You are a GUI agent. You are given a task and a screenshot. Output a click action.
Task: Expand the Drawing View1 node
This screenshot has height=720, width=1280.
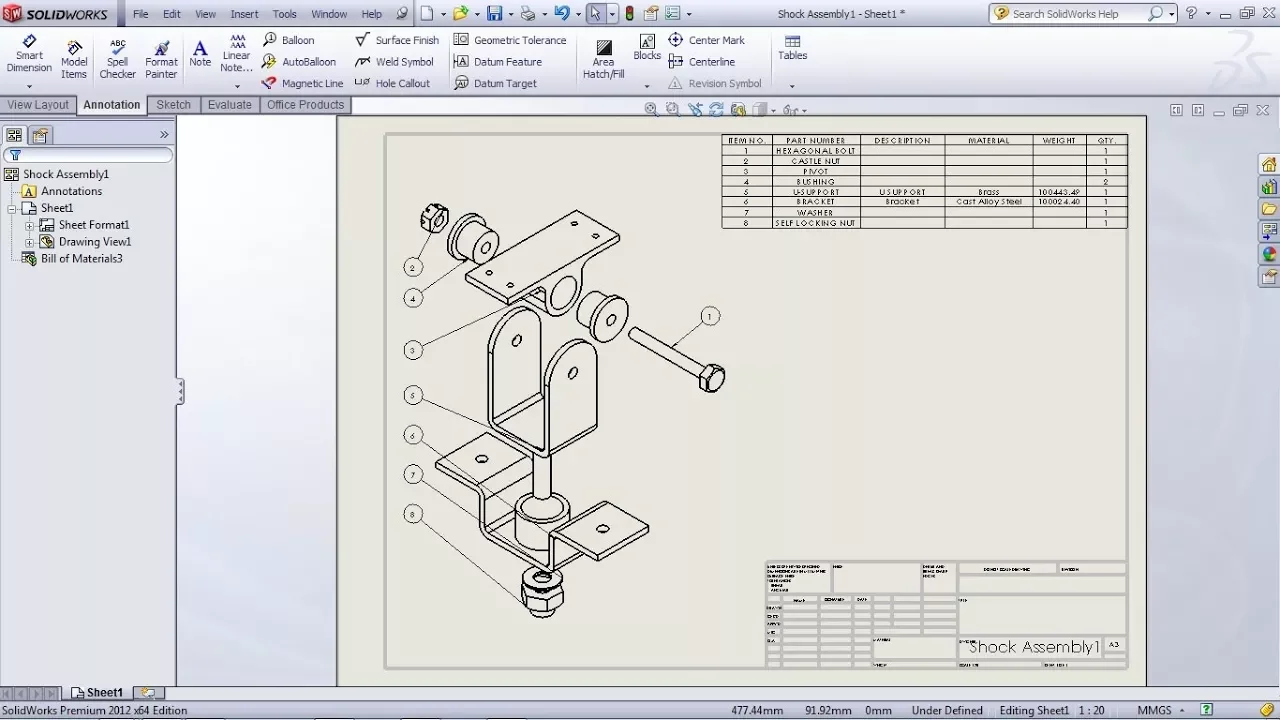30,242
